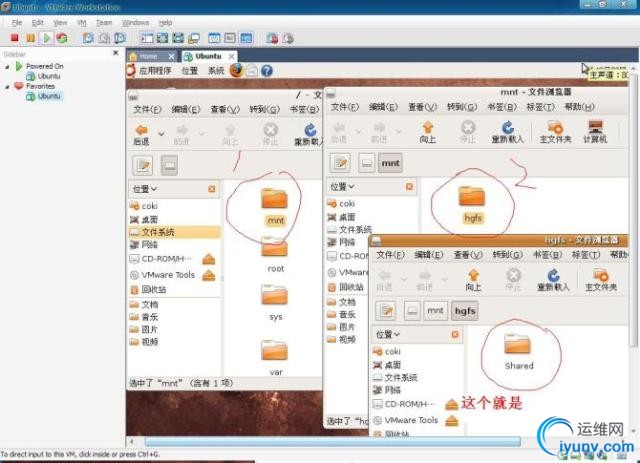640x463 pixels.
Task: Click mnt path button in mnt window
Action: coord(390,163)
